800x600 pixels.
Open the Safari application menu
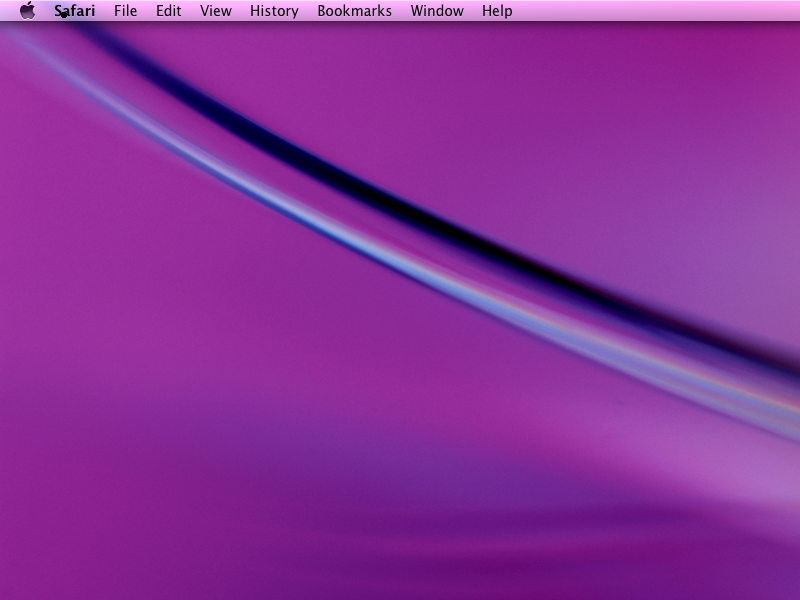(74, 11)
